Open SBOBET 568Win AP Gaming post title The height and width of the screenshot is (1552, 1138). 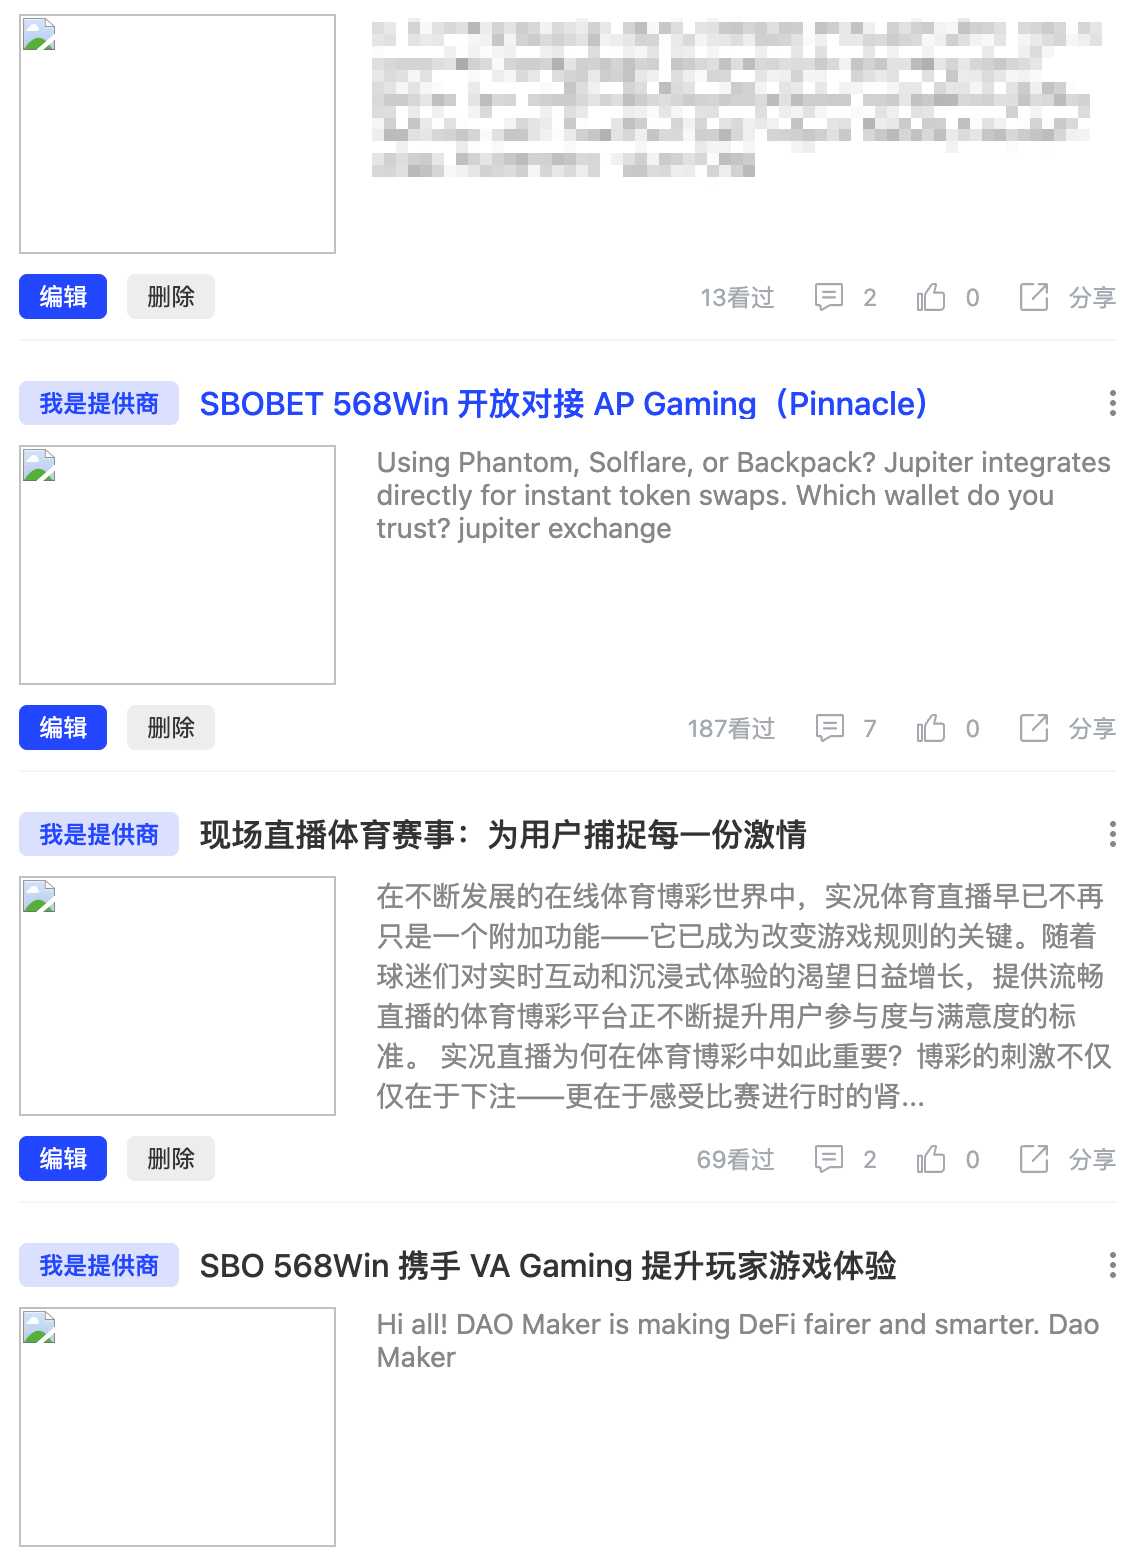(x=564, y=404)
